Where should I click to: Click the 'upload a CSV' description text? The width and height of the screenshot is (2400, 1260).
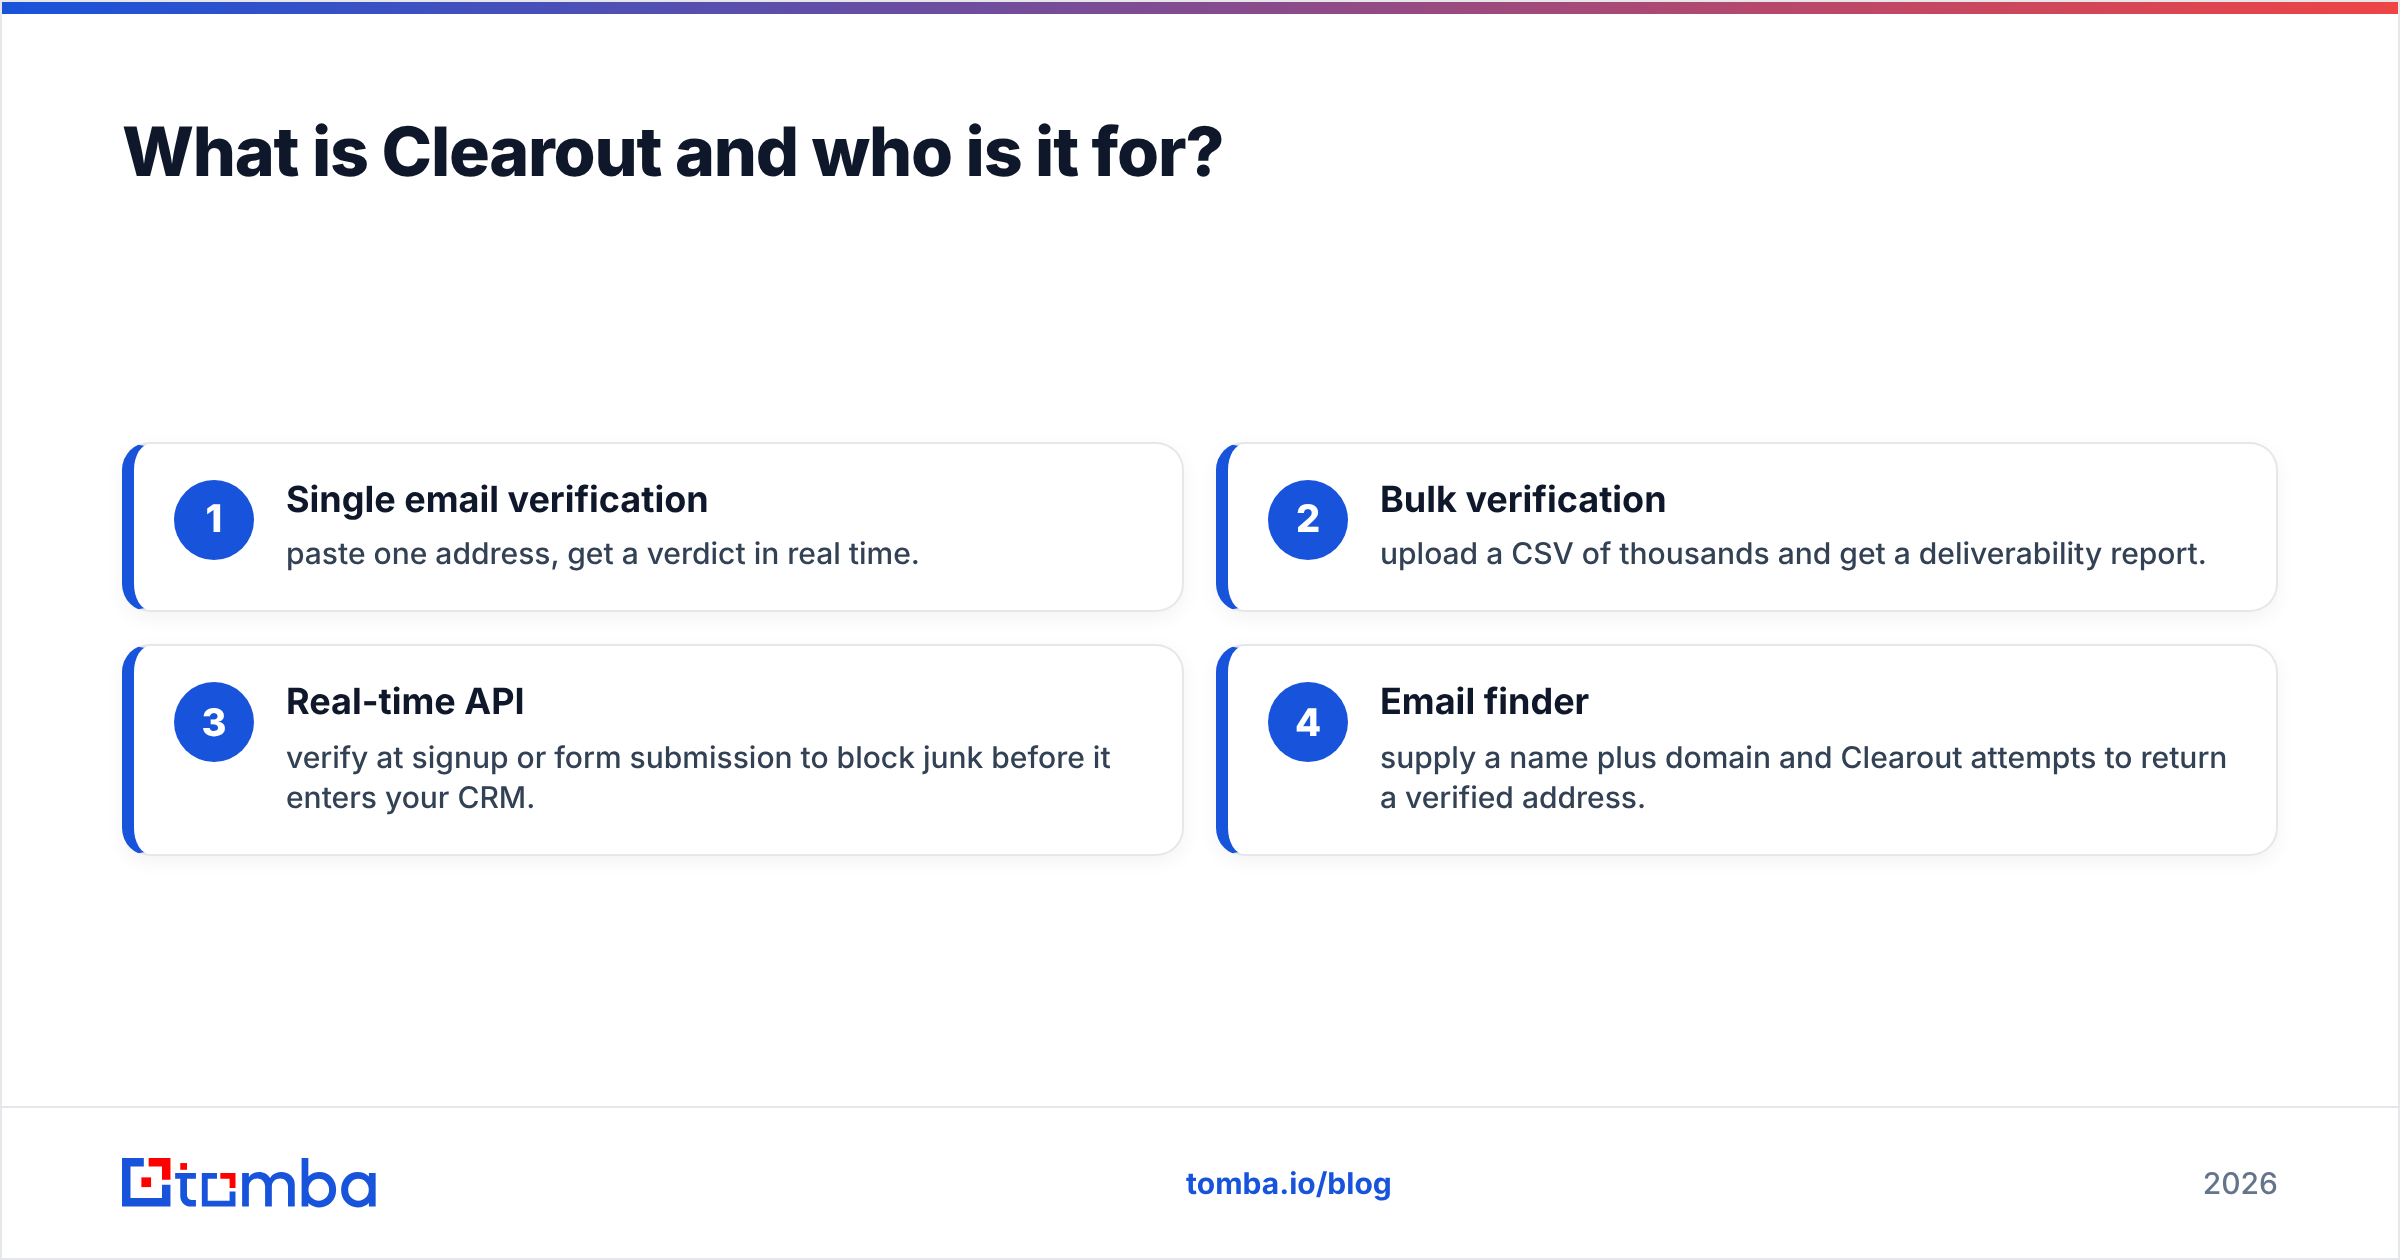pos(1793,554)
